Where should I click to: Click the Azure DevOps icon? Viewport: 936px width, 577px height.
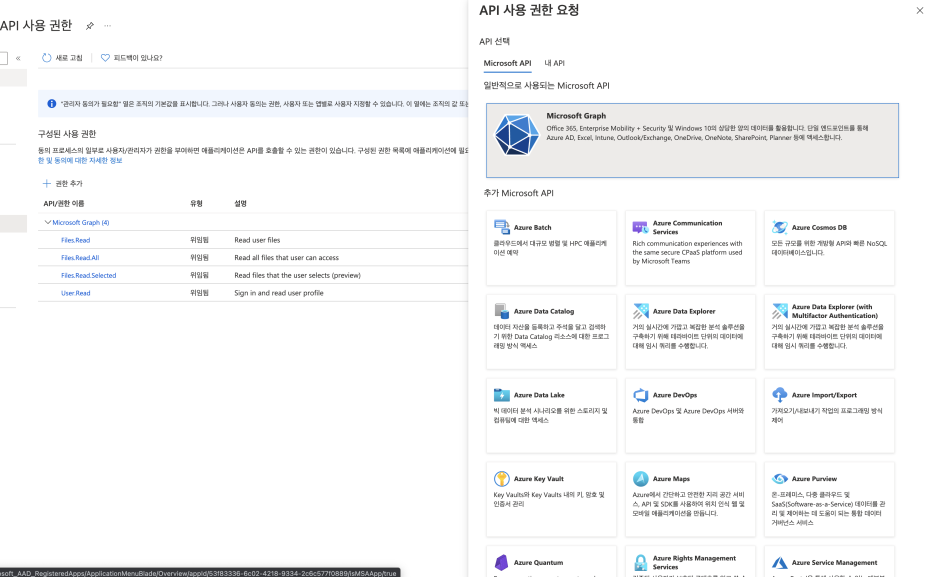641,395
